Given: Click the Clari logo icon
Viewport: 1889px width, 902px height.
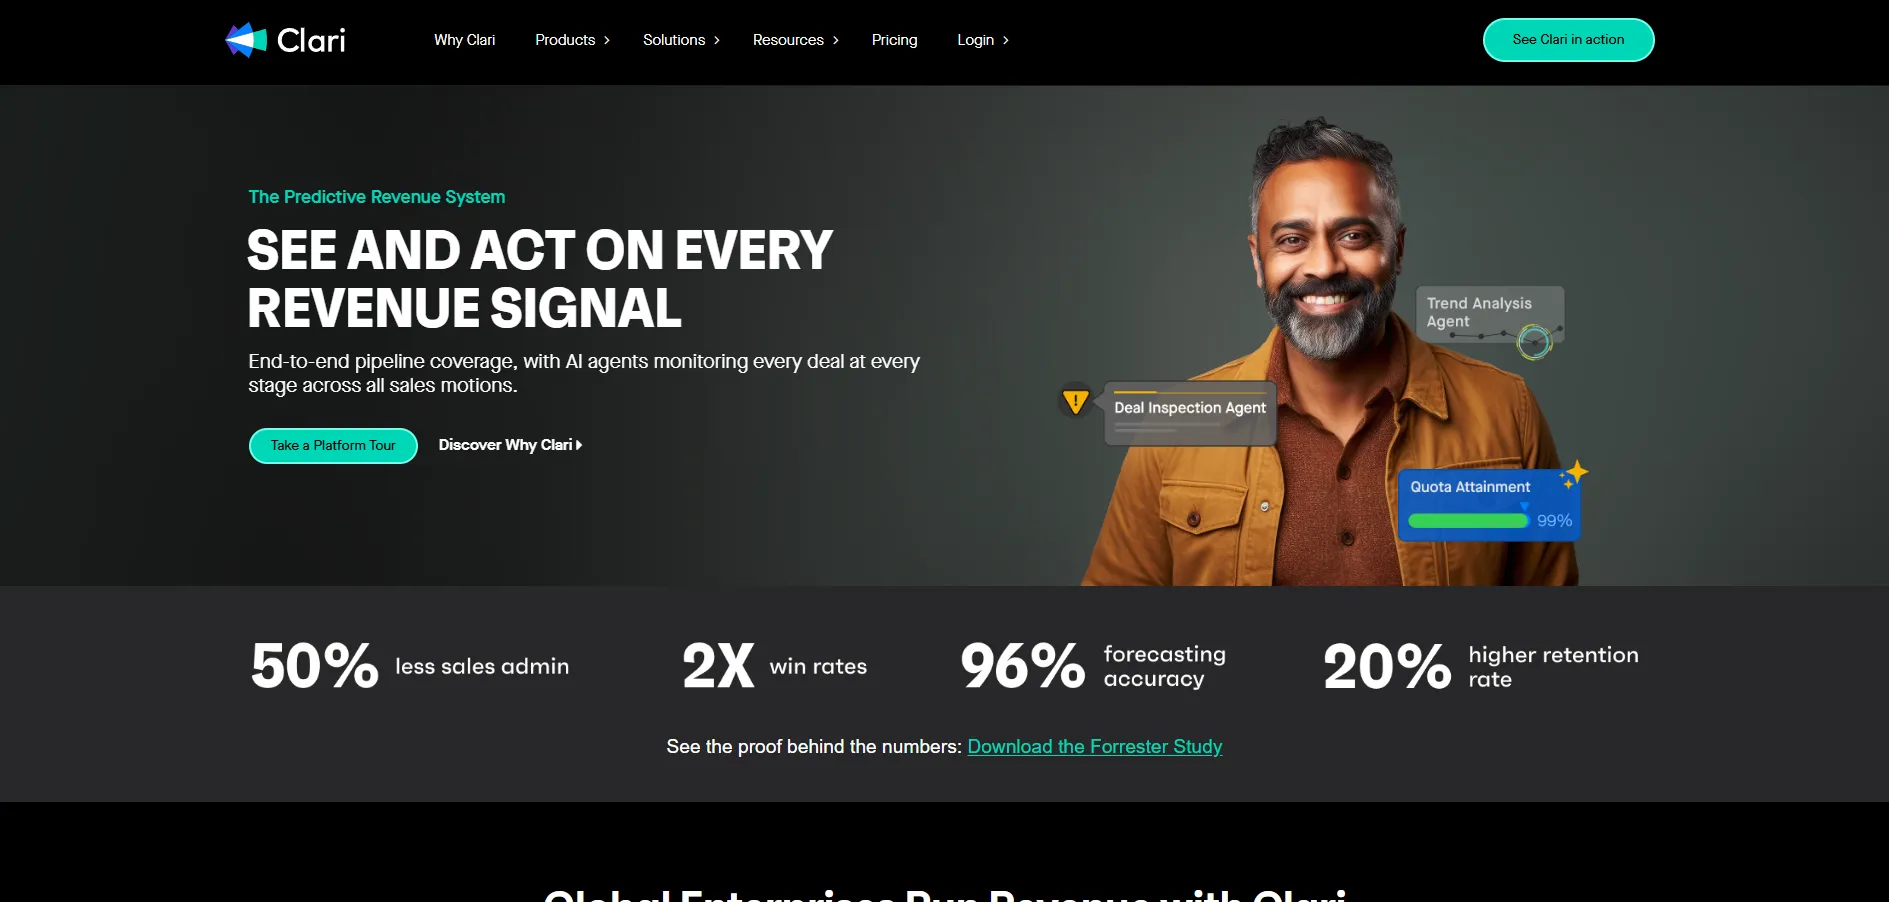Looking at the screenshot, I should pyautogui.click(x=246, y=40).
